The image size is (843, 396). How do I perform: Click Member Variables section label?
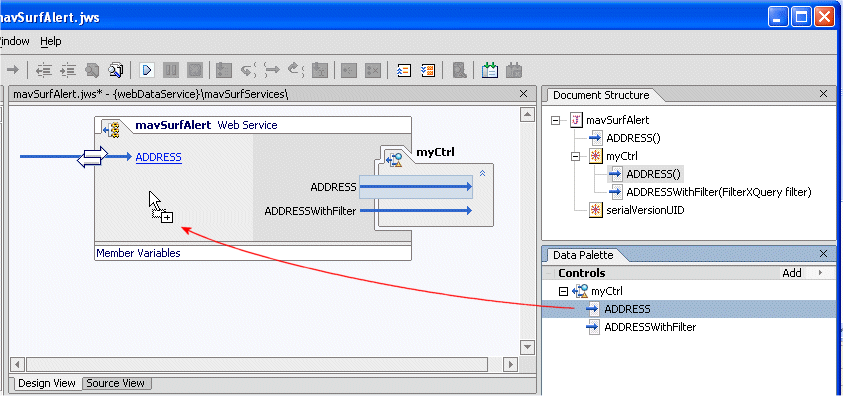(x=138, y=253)
